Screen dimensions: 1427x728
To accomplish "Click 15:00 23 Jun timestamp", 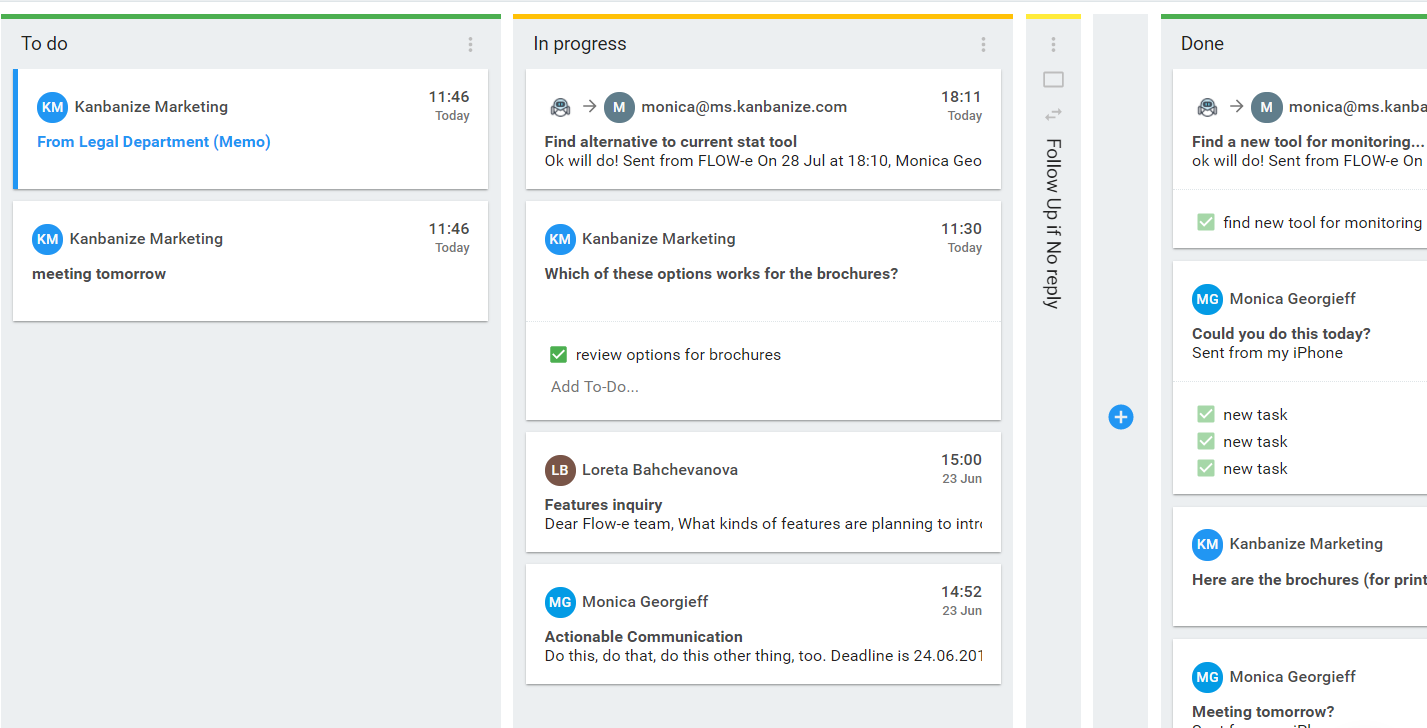I will coord(961,468).
